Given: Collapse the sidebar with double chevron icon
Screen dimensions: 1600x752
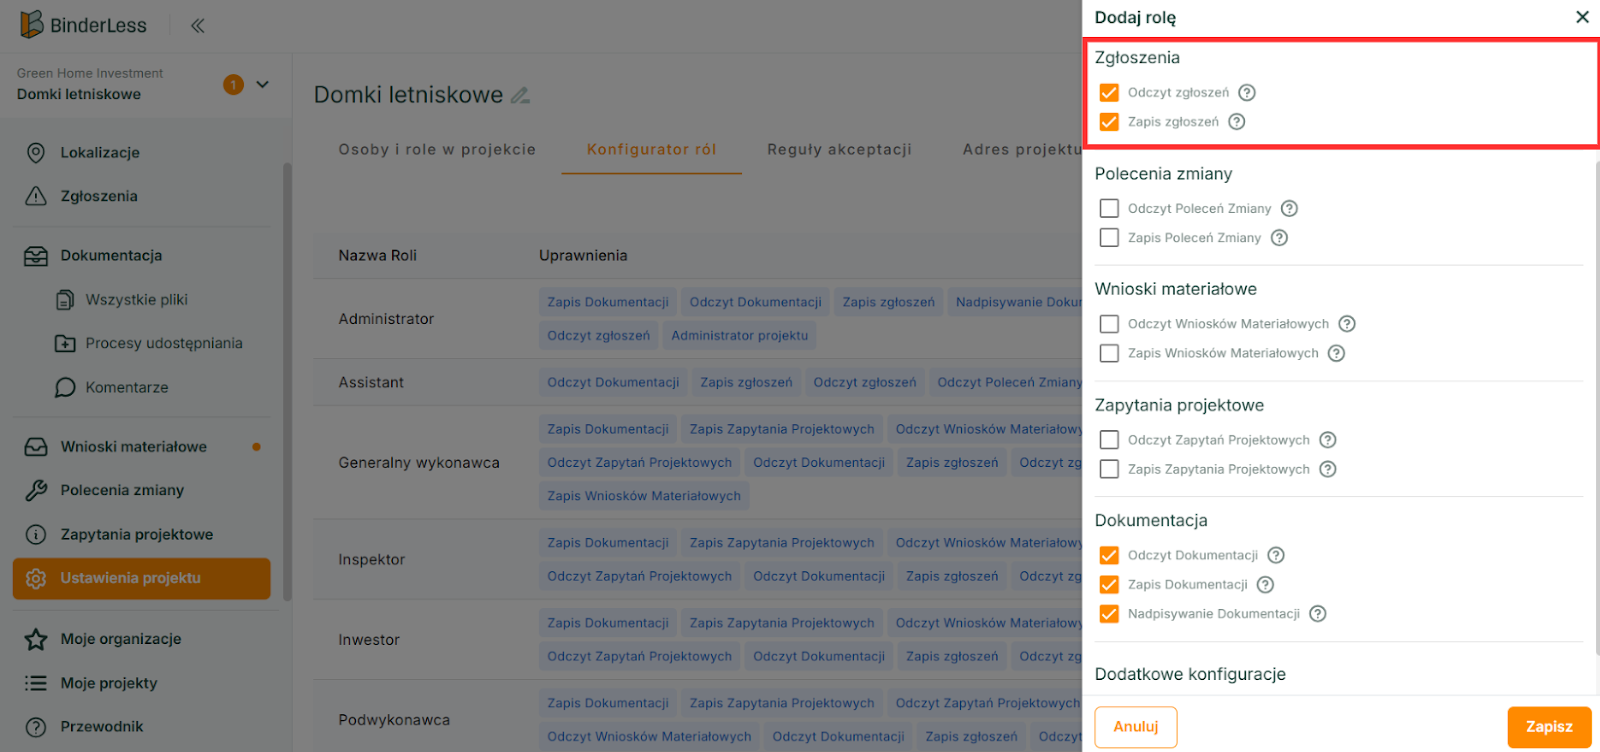Looking at the screenshot, I should click(x=198, y=26).
